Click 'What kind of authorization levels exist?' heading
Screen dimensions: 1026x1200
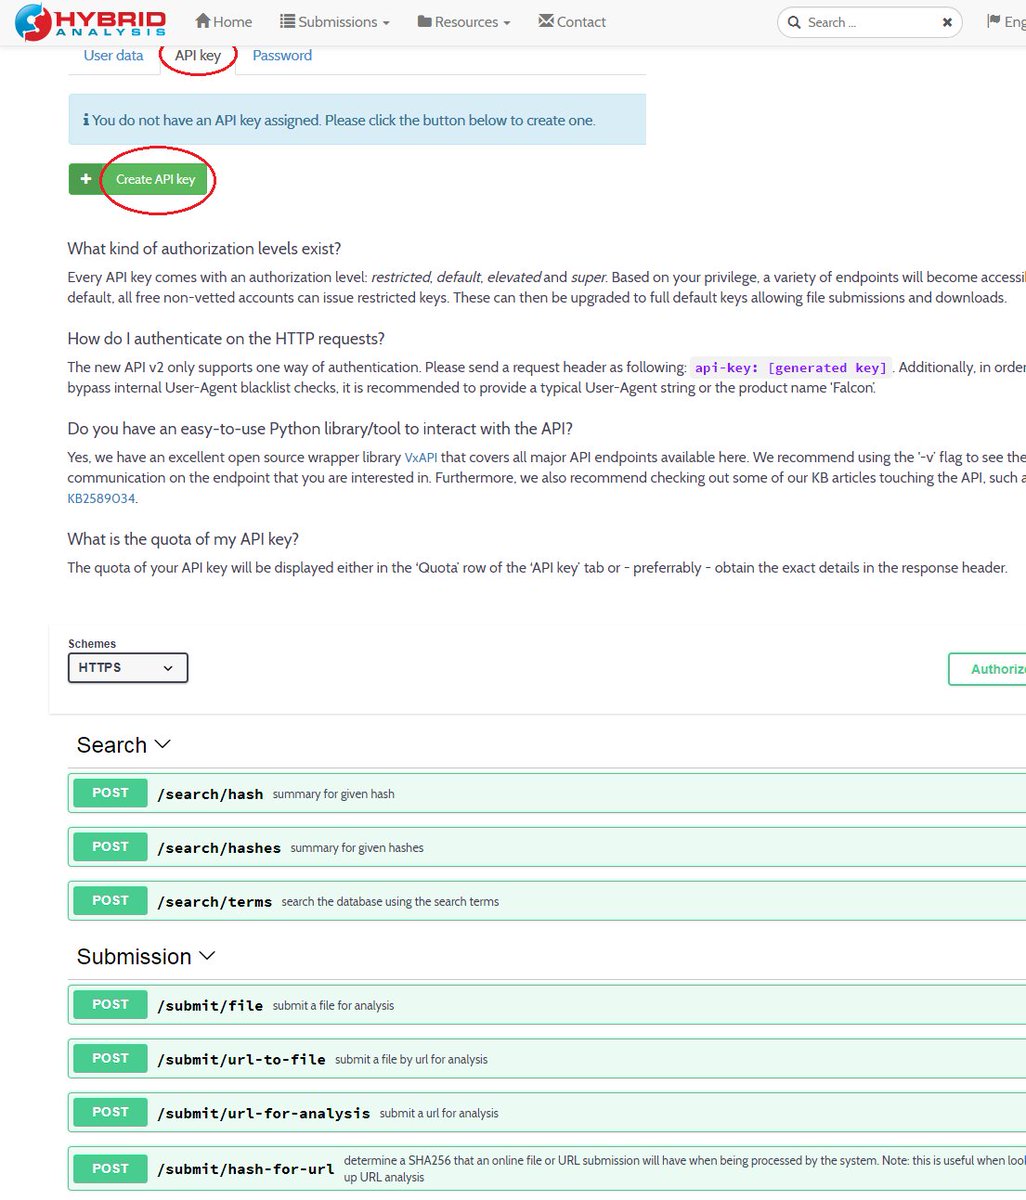204,248
